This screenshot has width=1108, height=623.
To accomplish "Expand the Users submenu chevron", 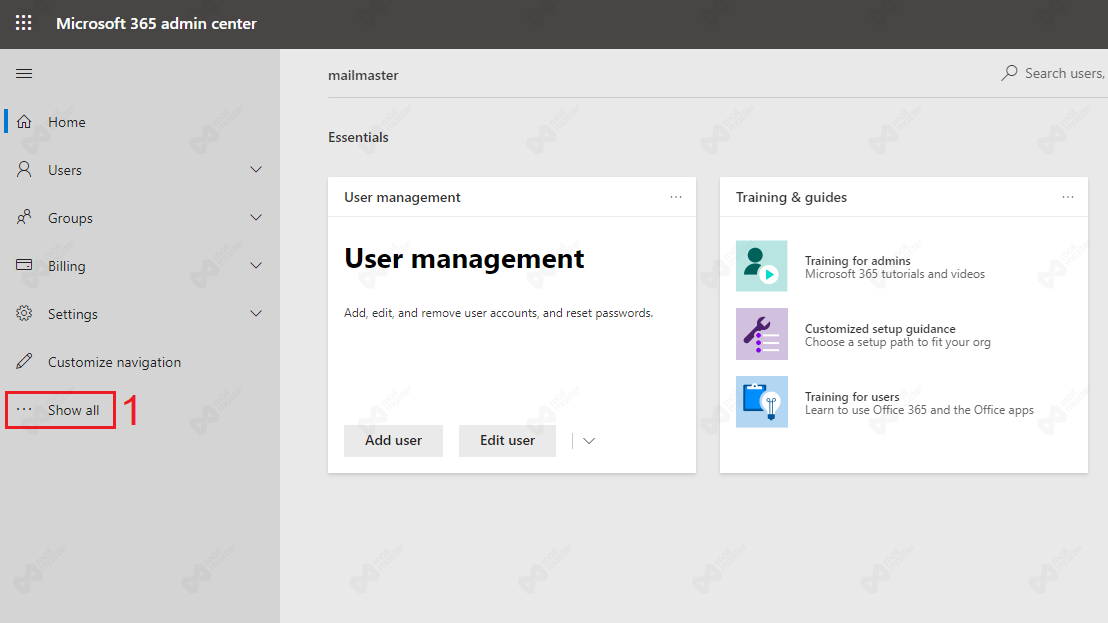I will pos(256,170).
